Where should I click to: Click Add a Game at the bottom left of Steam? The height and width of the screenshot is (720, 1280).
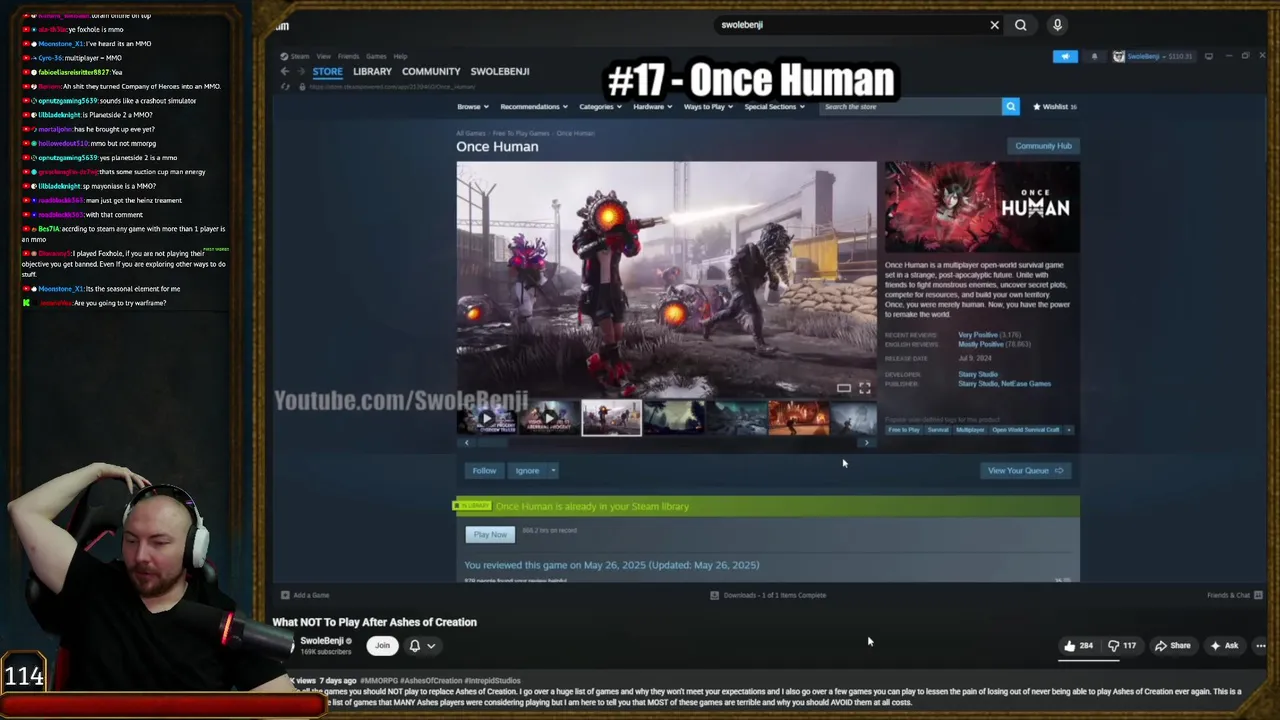(305, 595)
